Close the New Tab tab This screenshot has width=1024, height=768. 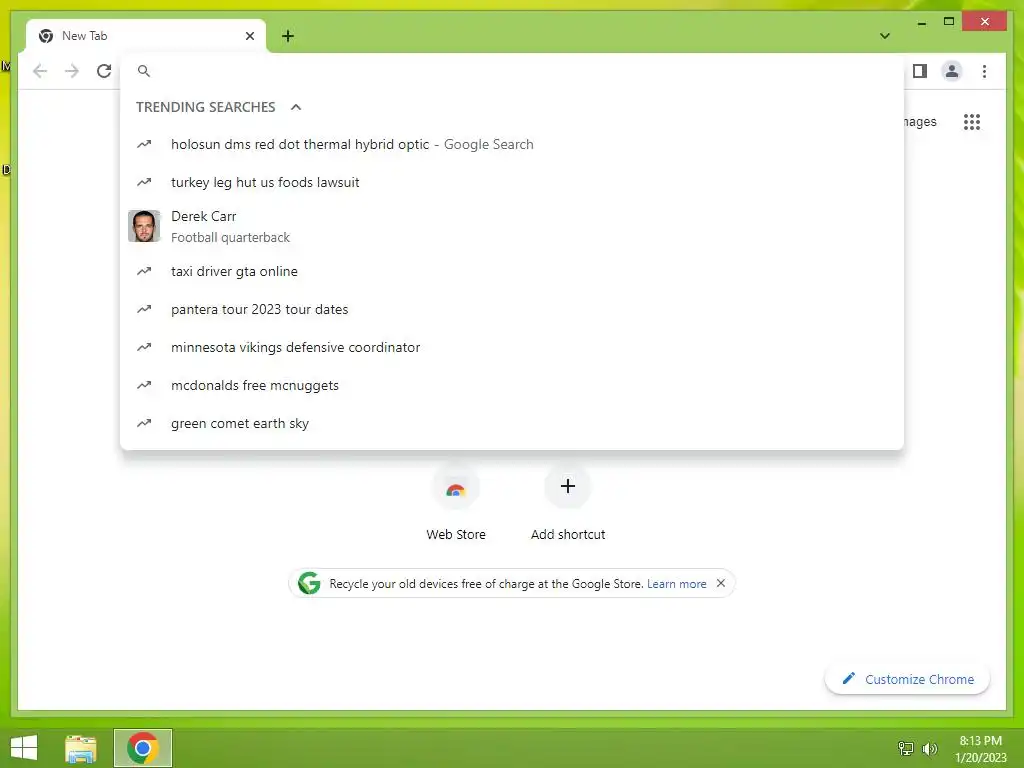pyautogui.click(x=249, y=36)
